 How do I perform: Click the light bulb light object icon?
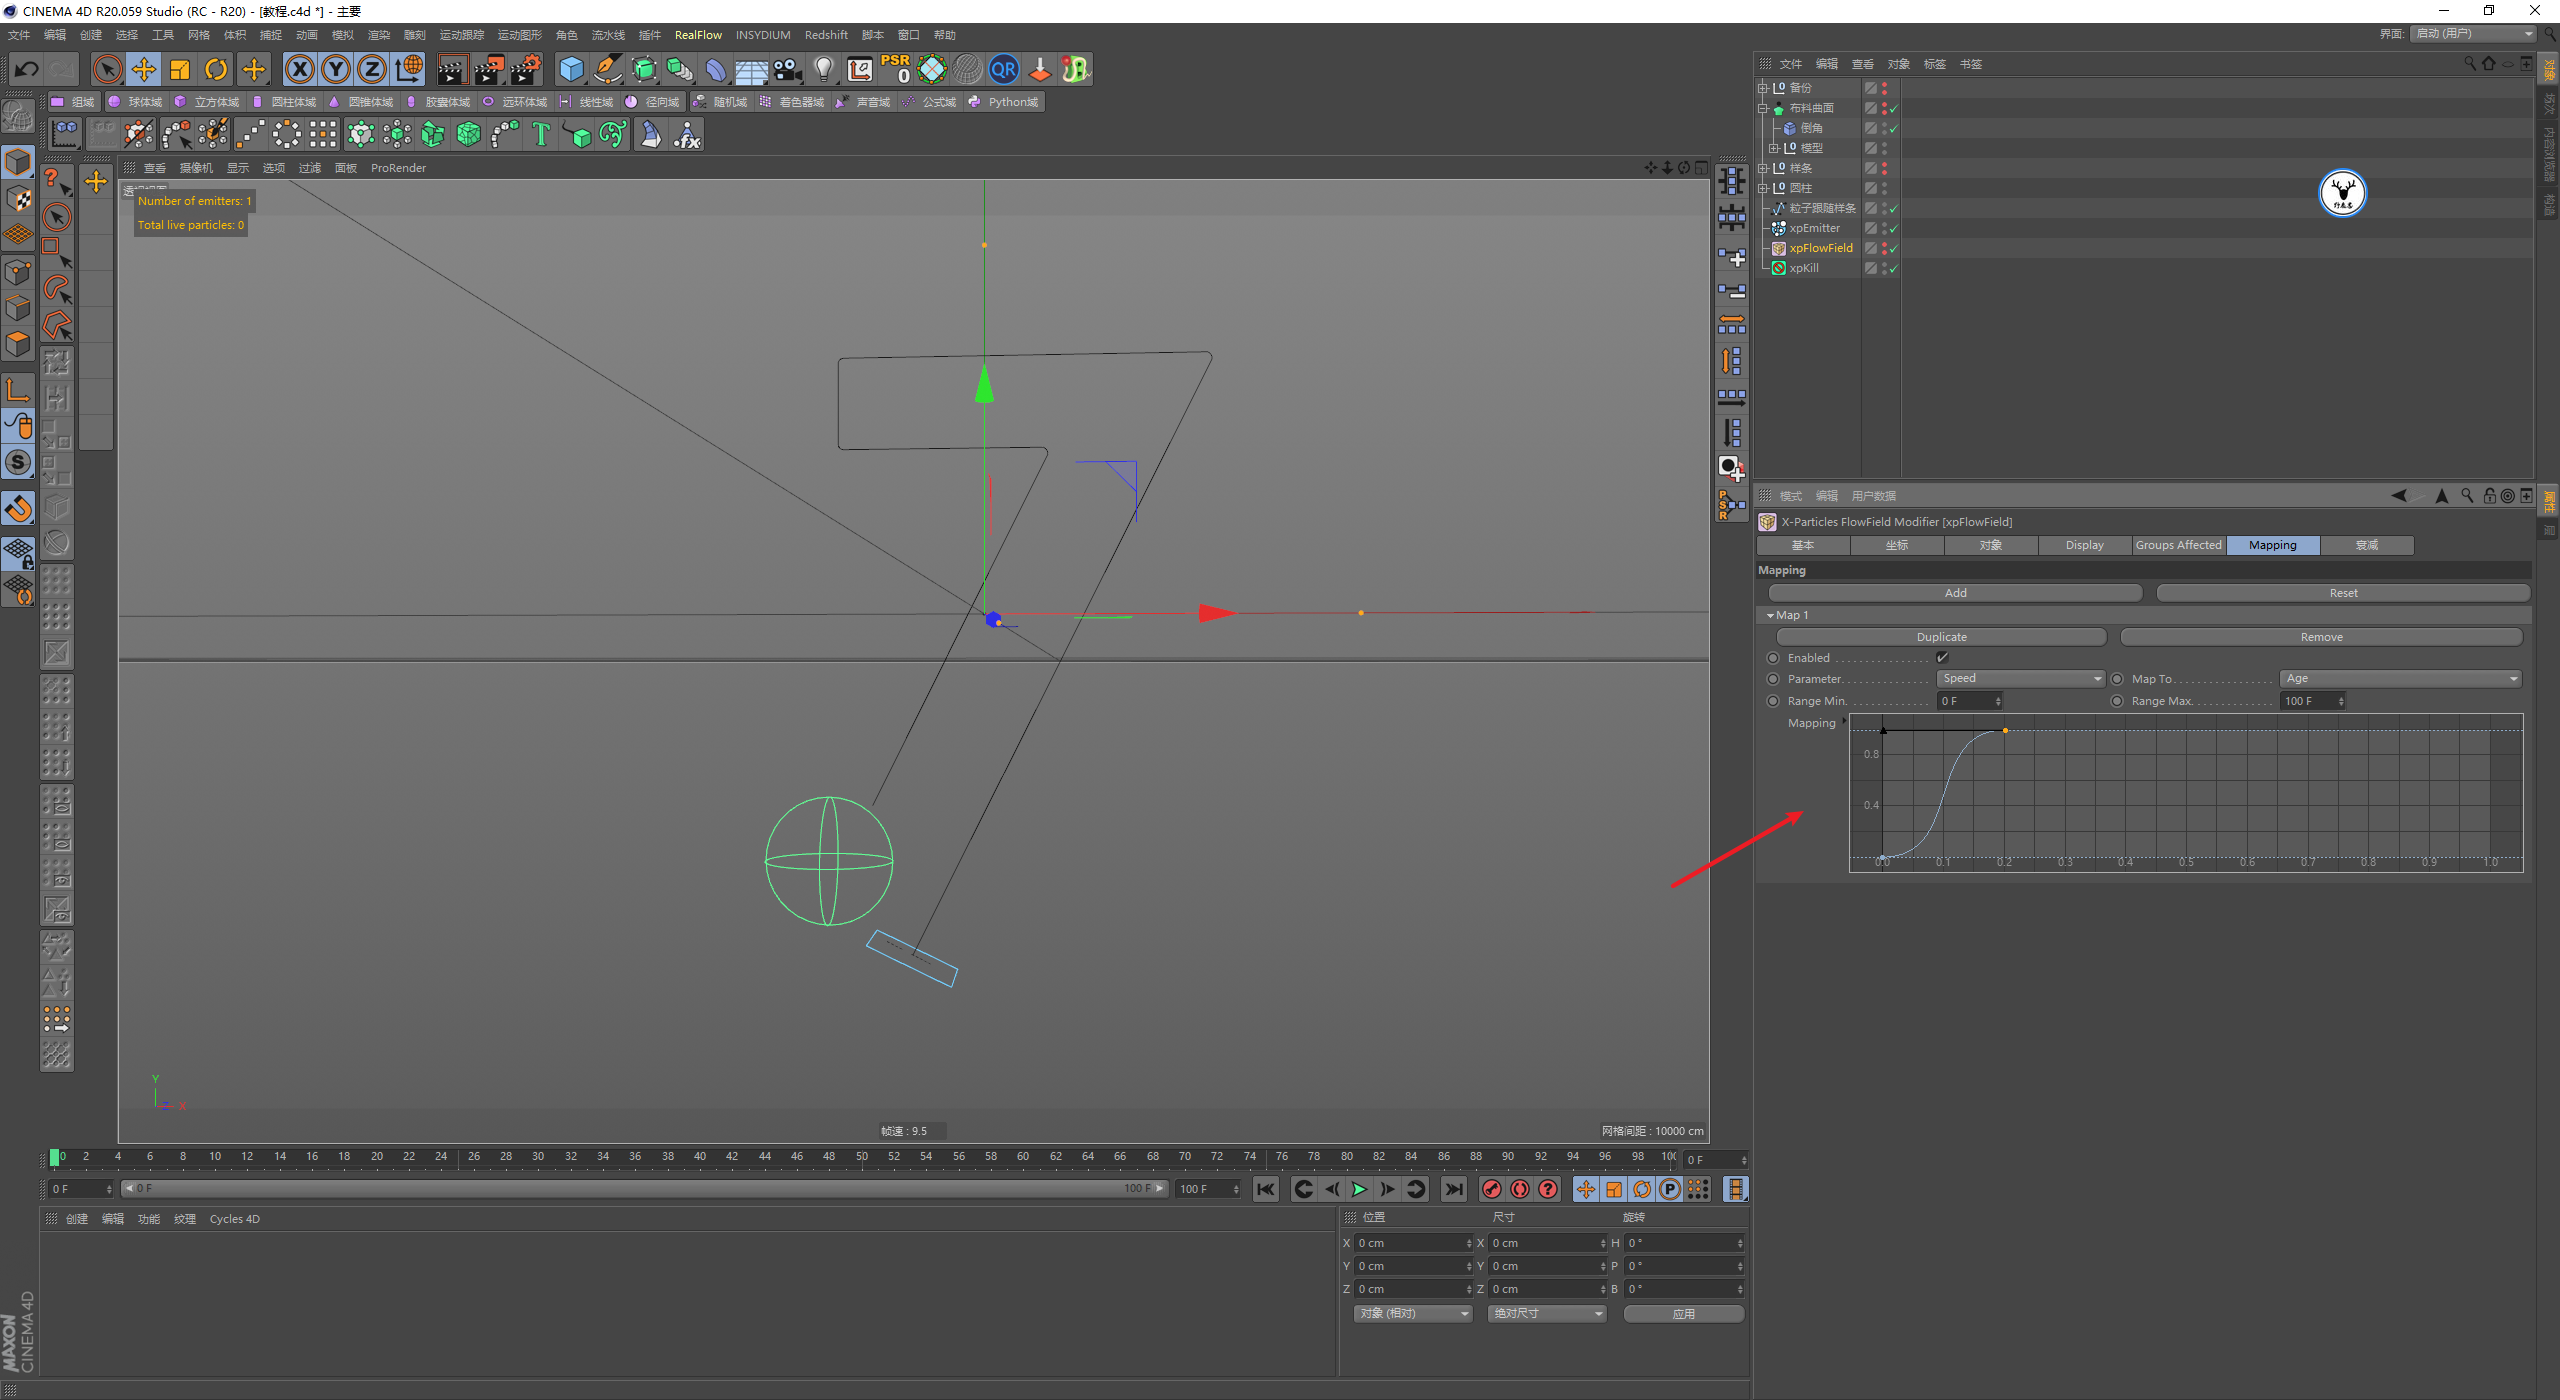point(823,69)
